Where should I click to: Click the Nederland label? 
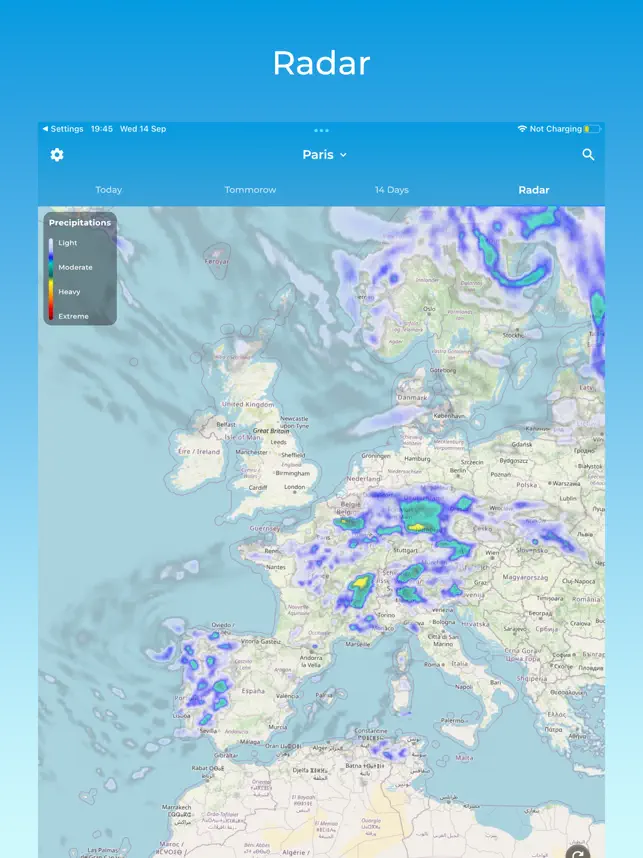point(363,479)
